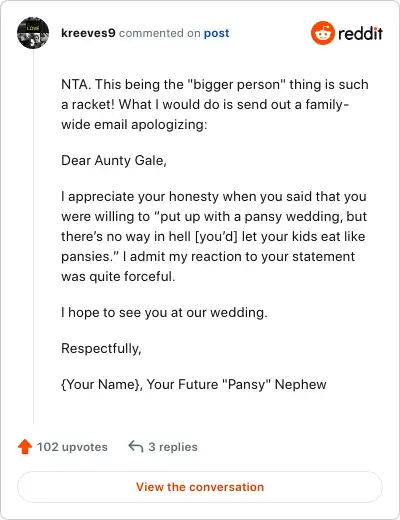This screenshot has width=400, height=520.
Task: Click the gray "commented on" text
Action: click(160, 33)
